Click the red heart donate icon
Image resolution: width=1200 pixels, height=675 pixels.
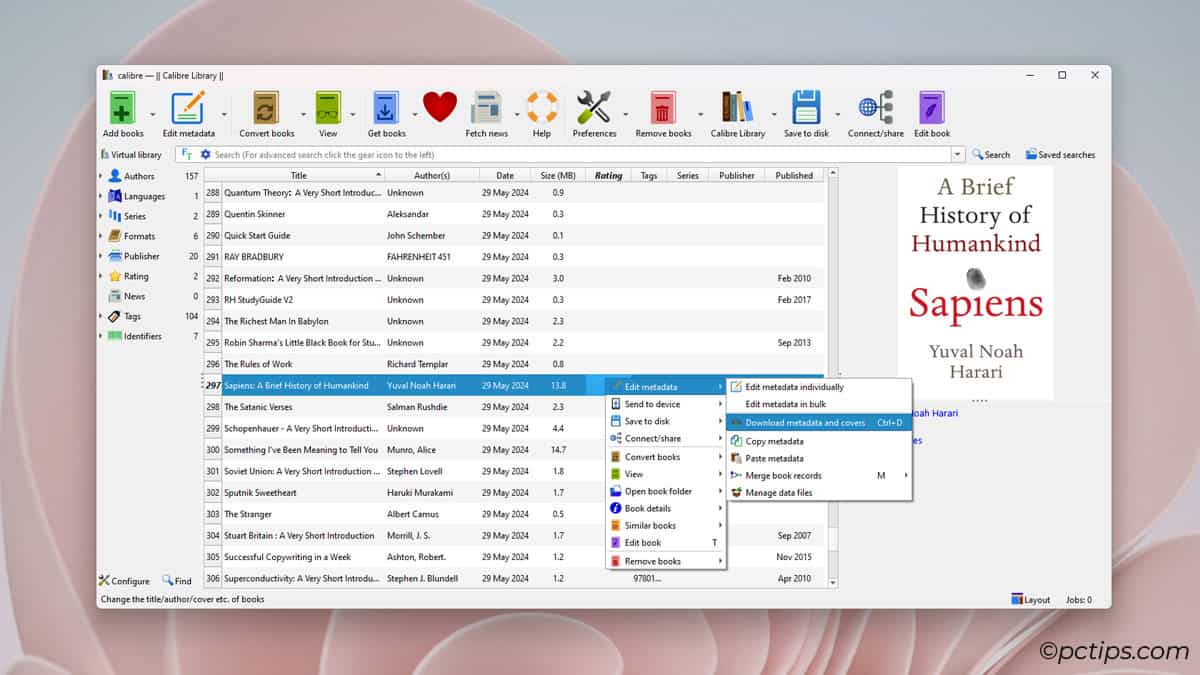439,106
